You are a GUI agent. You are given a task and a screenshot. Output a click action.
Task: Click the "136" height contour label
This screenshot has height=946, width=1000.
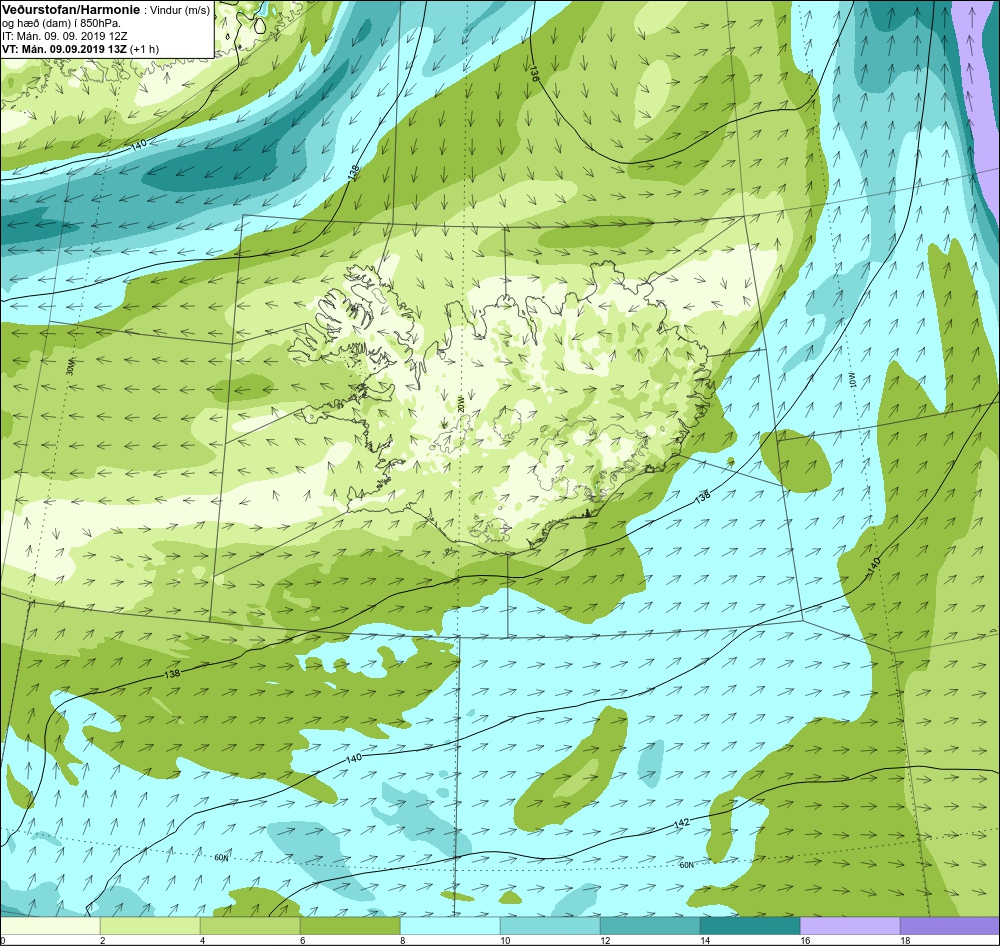(534, 73)
